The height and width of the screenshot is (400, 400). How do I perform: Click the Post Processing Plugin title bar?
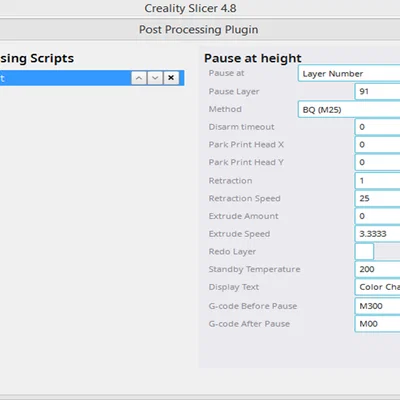click(x=199, y=30)
